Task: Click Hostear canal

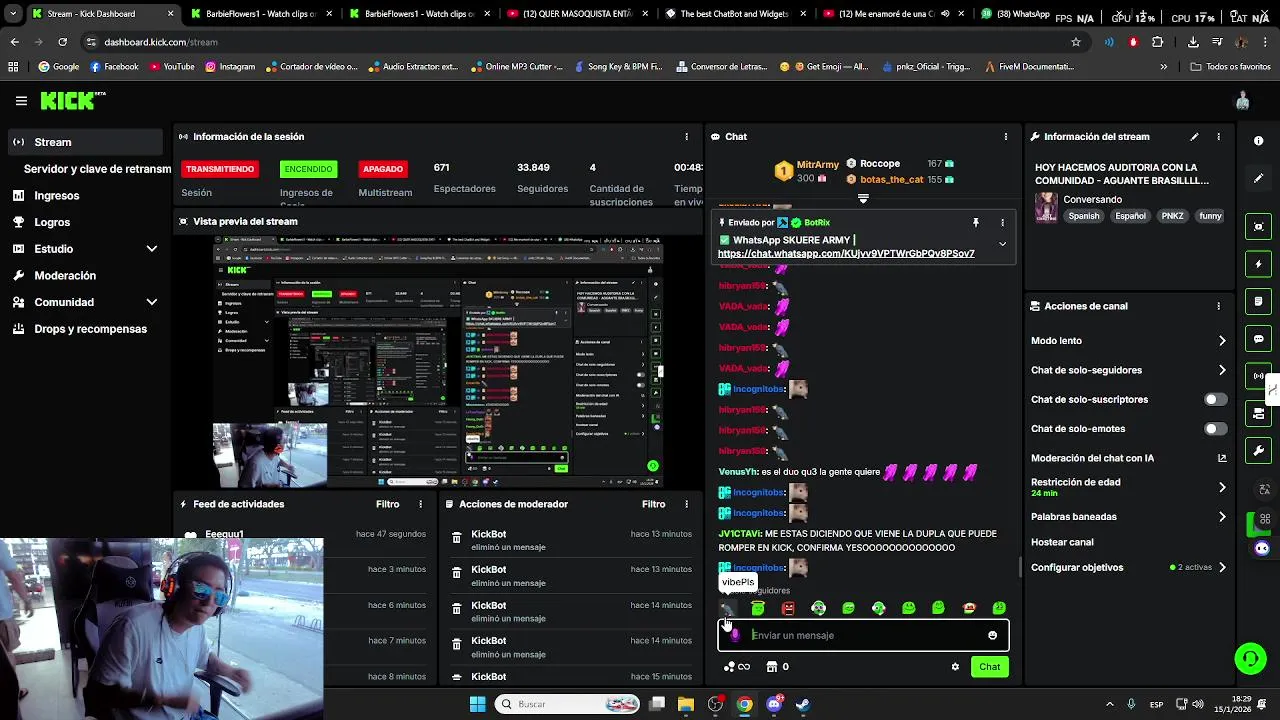Action: (x=1062, y=542)
